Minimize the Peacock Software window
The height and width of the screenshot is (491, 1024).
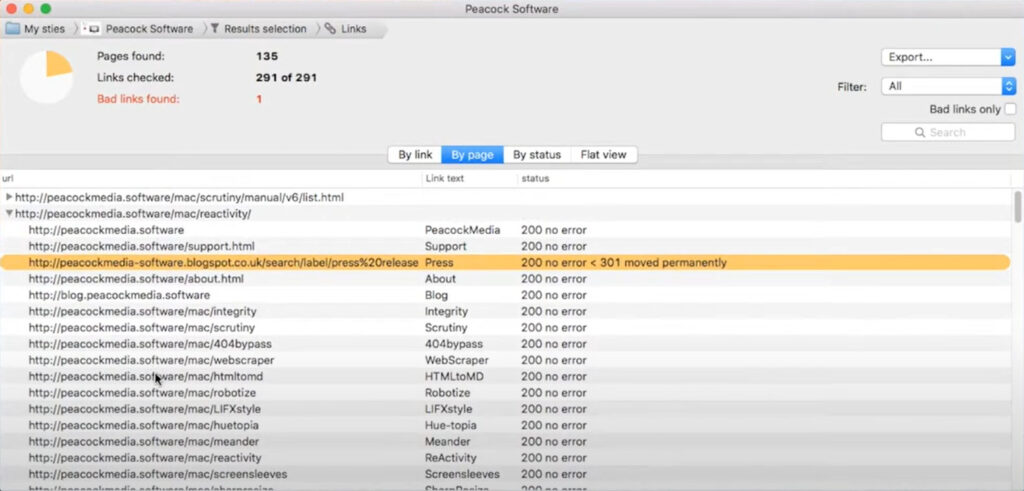28,8
